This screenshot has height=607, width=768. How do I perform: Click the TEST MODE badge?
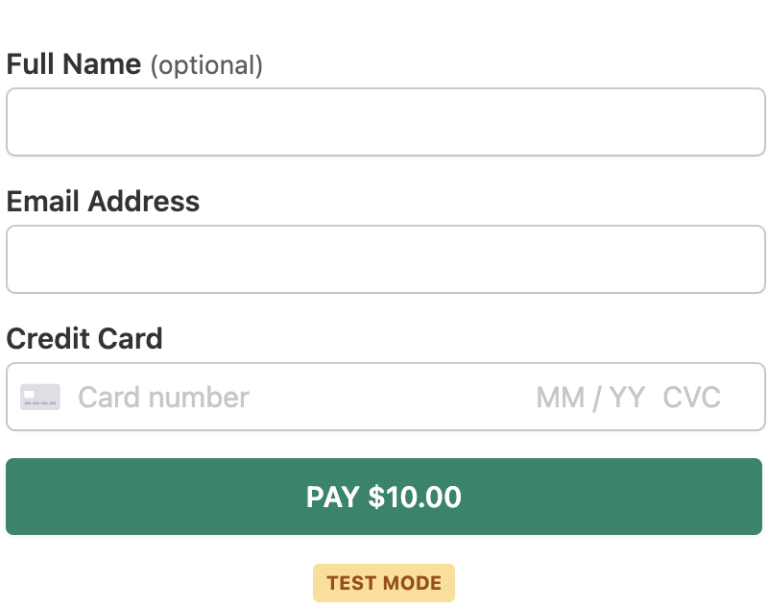tap(384, 583)
